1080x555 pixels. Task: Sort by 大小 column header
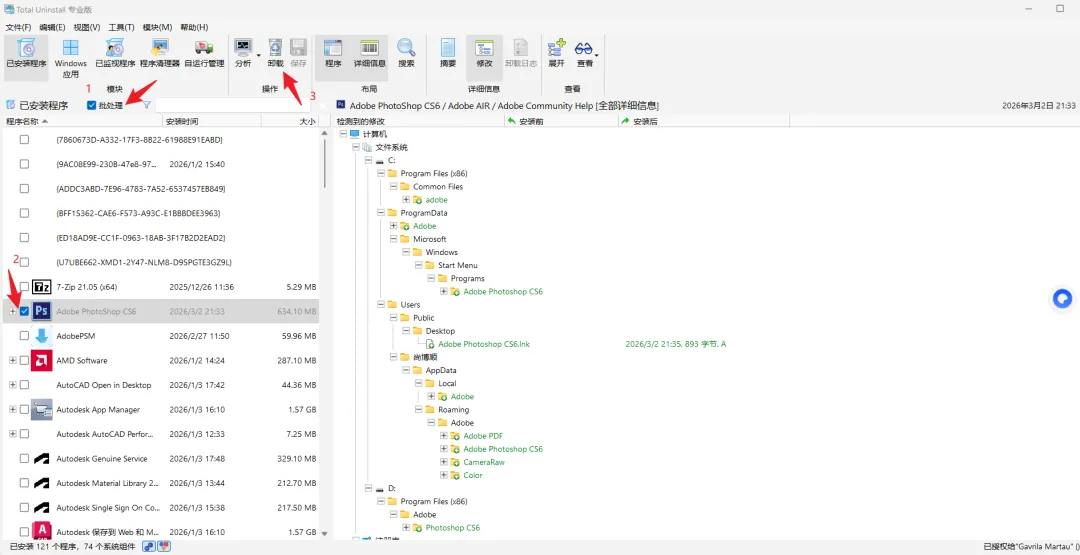[290, 121]
